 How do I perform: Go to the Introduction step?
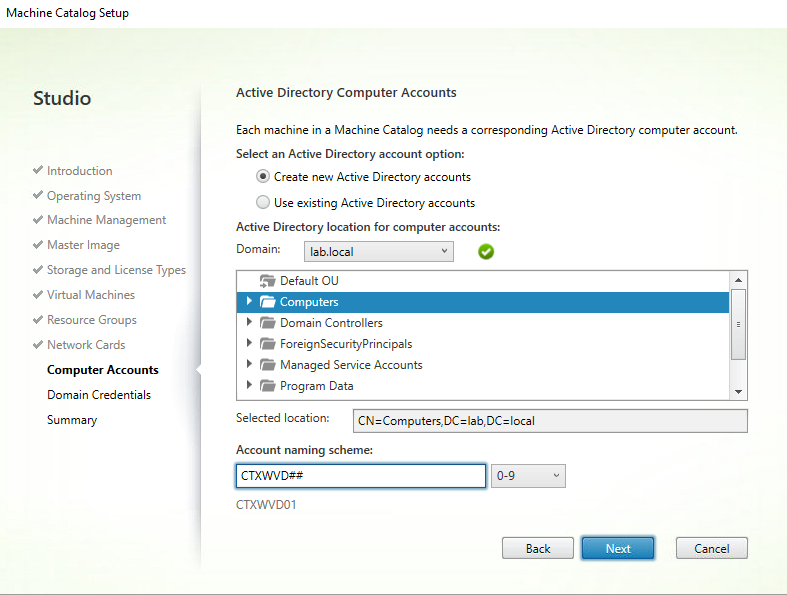(x=80, y=171)
